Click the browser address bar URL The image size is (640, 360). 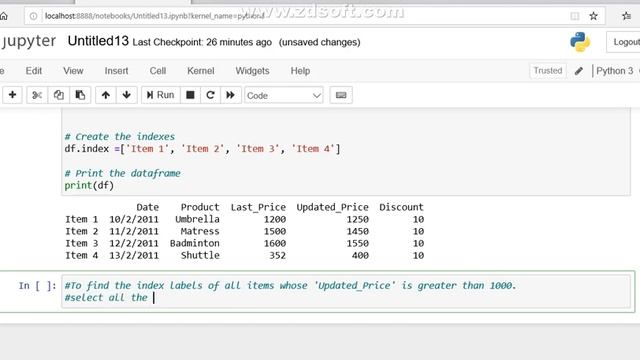[154, 16]
